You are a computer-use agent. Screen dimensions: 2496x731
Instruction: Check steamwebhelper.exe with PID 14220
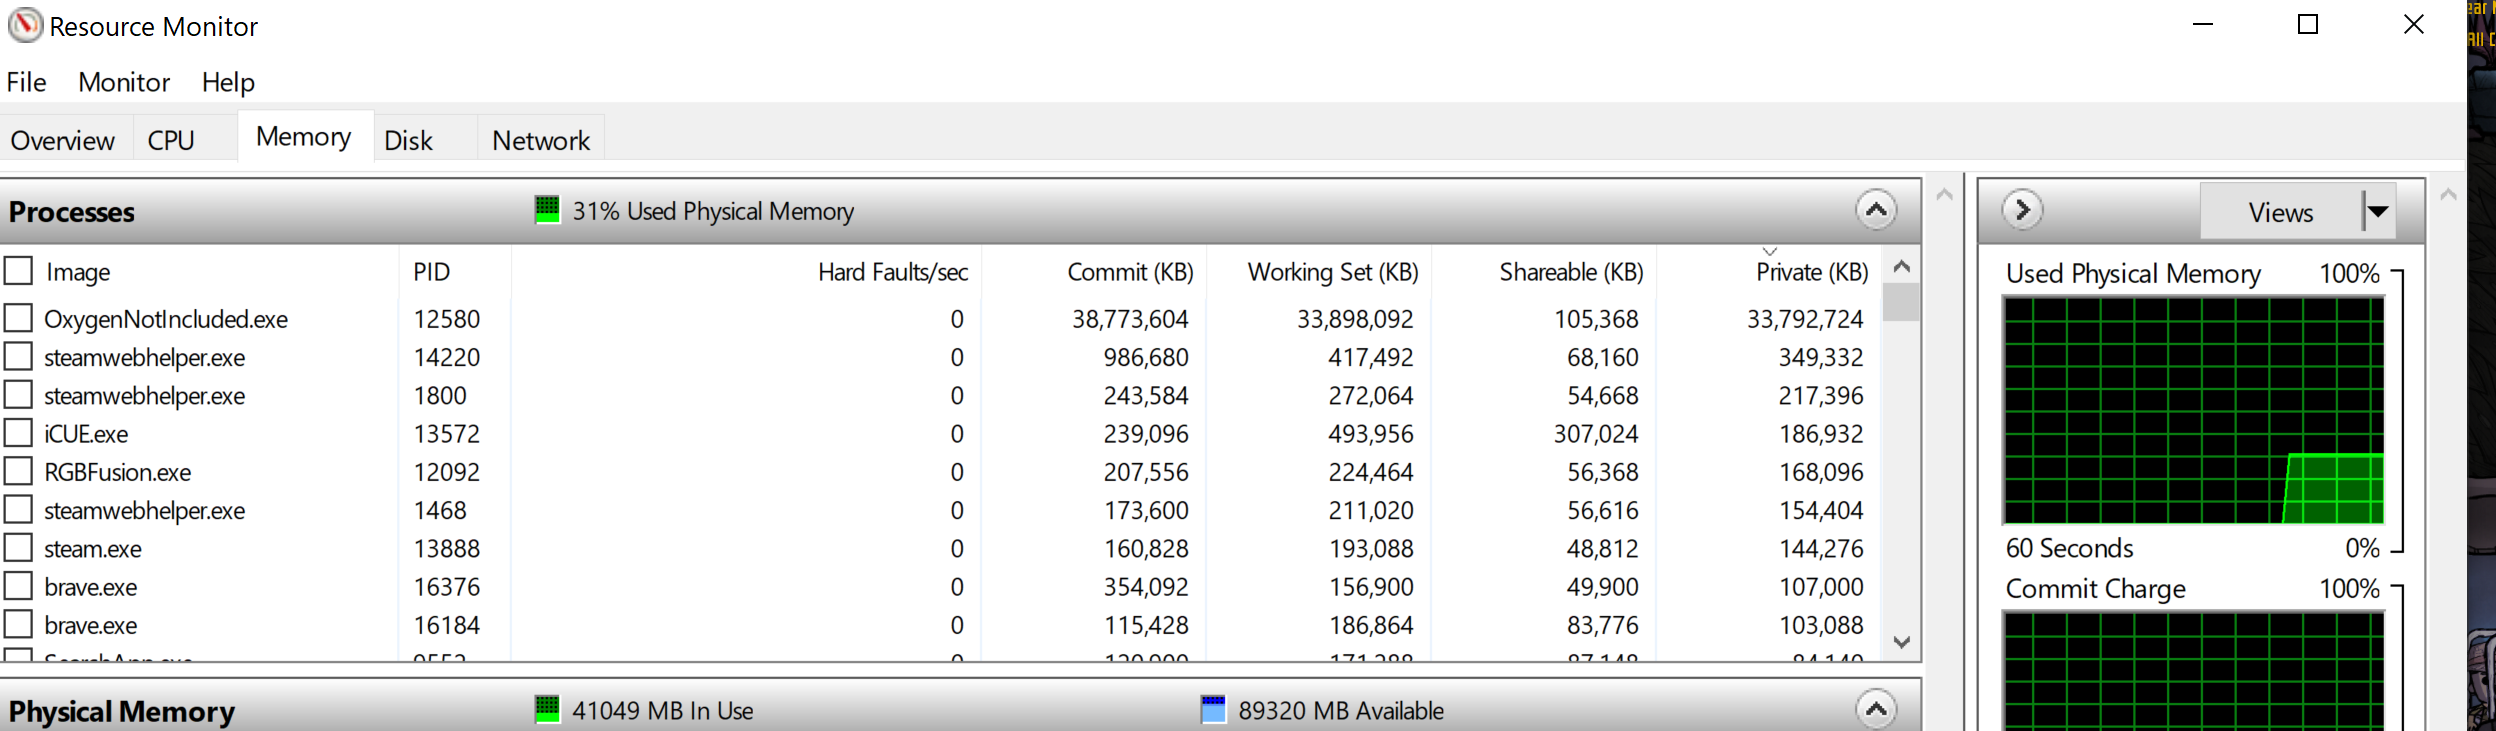[x=18, y=356]
